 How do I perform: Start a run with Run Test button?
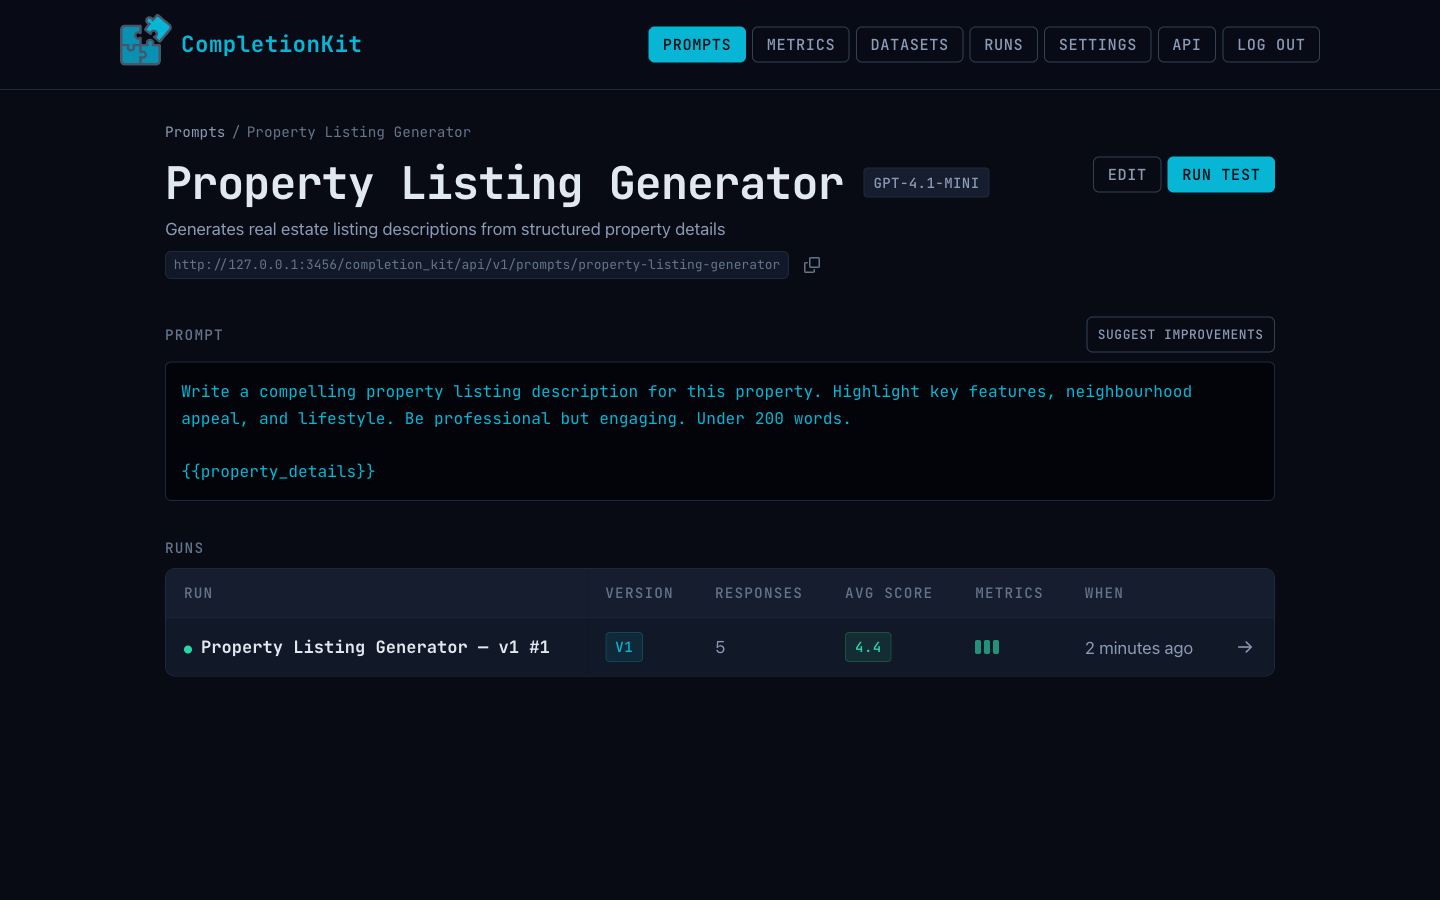pyautogui.click(x=1220, y=175)
